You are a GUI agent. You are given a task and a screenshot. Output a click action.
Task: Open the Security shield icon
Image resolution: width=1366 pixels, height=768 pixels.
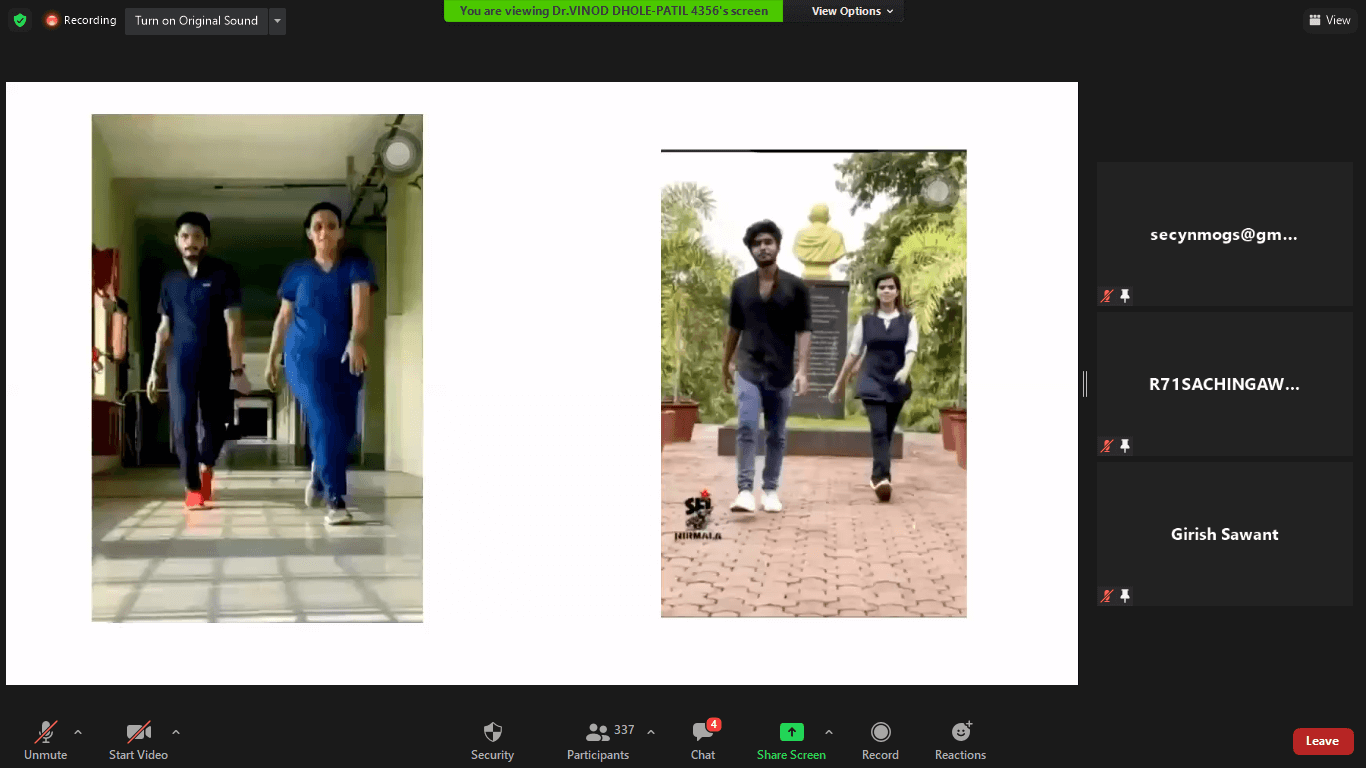(x=492, y=733)
